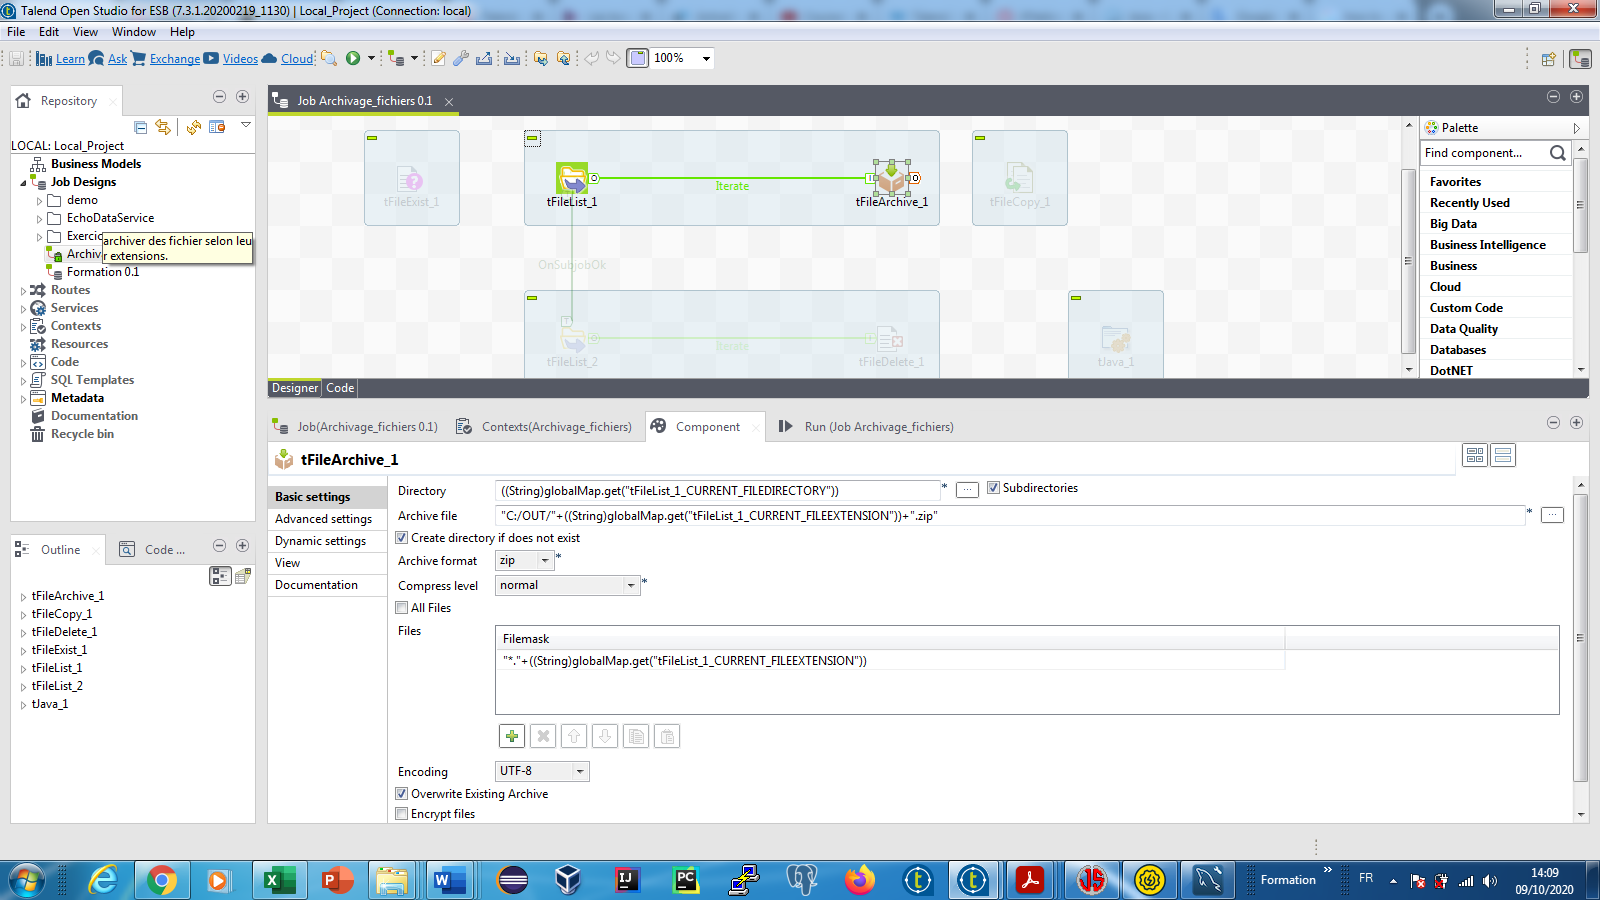Click the create job icon in toolbar
The height and width of the screenshot is (900, 1600).
396,58
